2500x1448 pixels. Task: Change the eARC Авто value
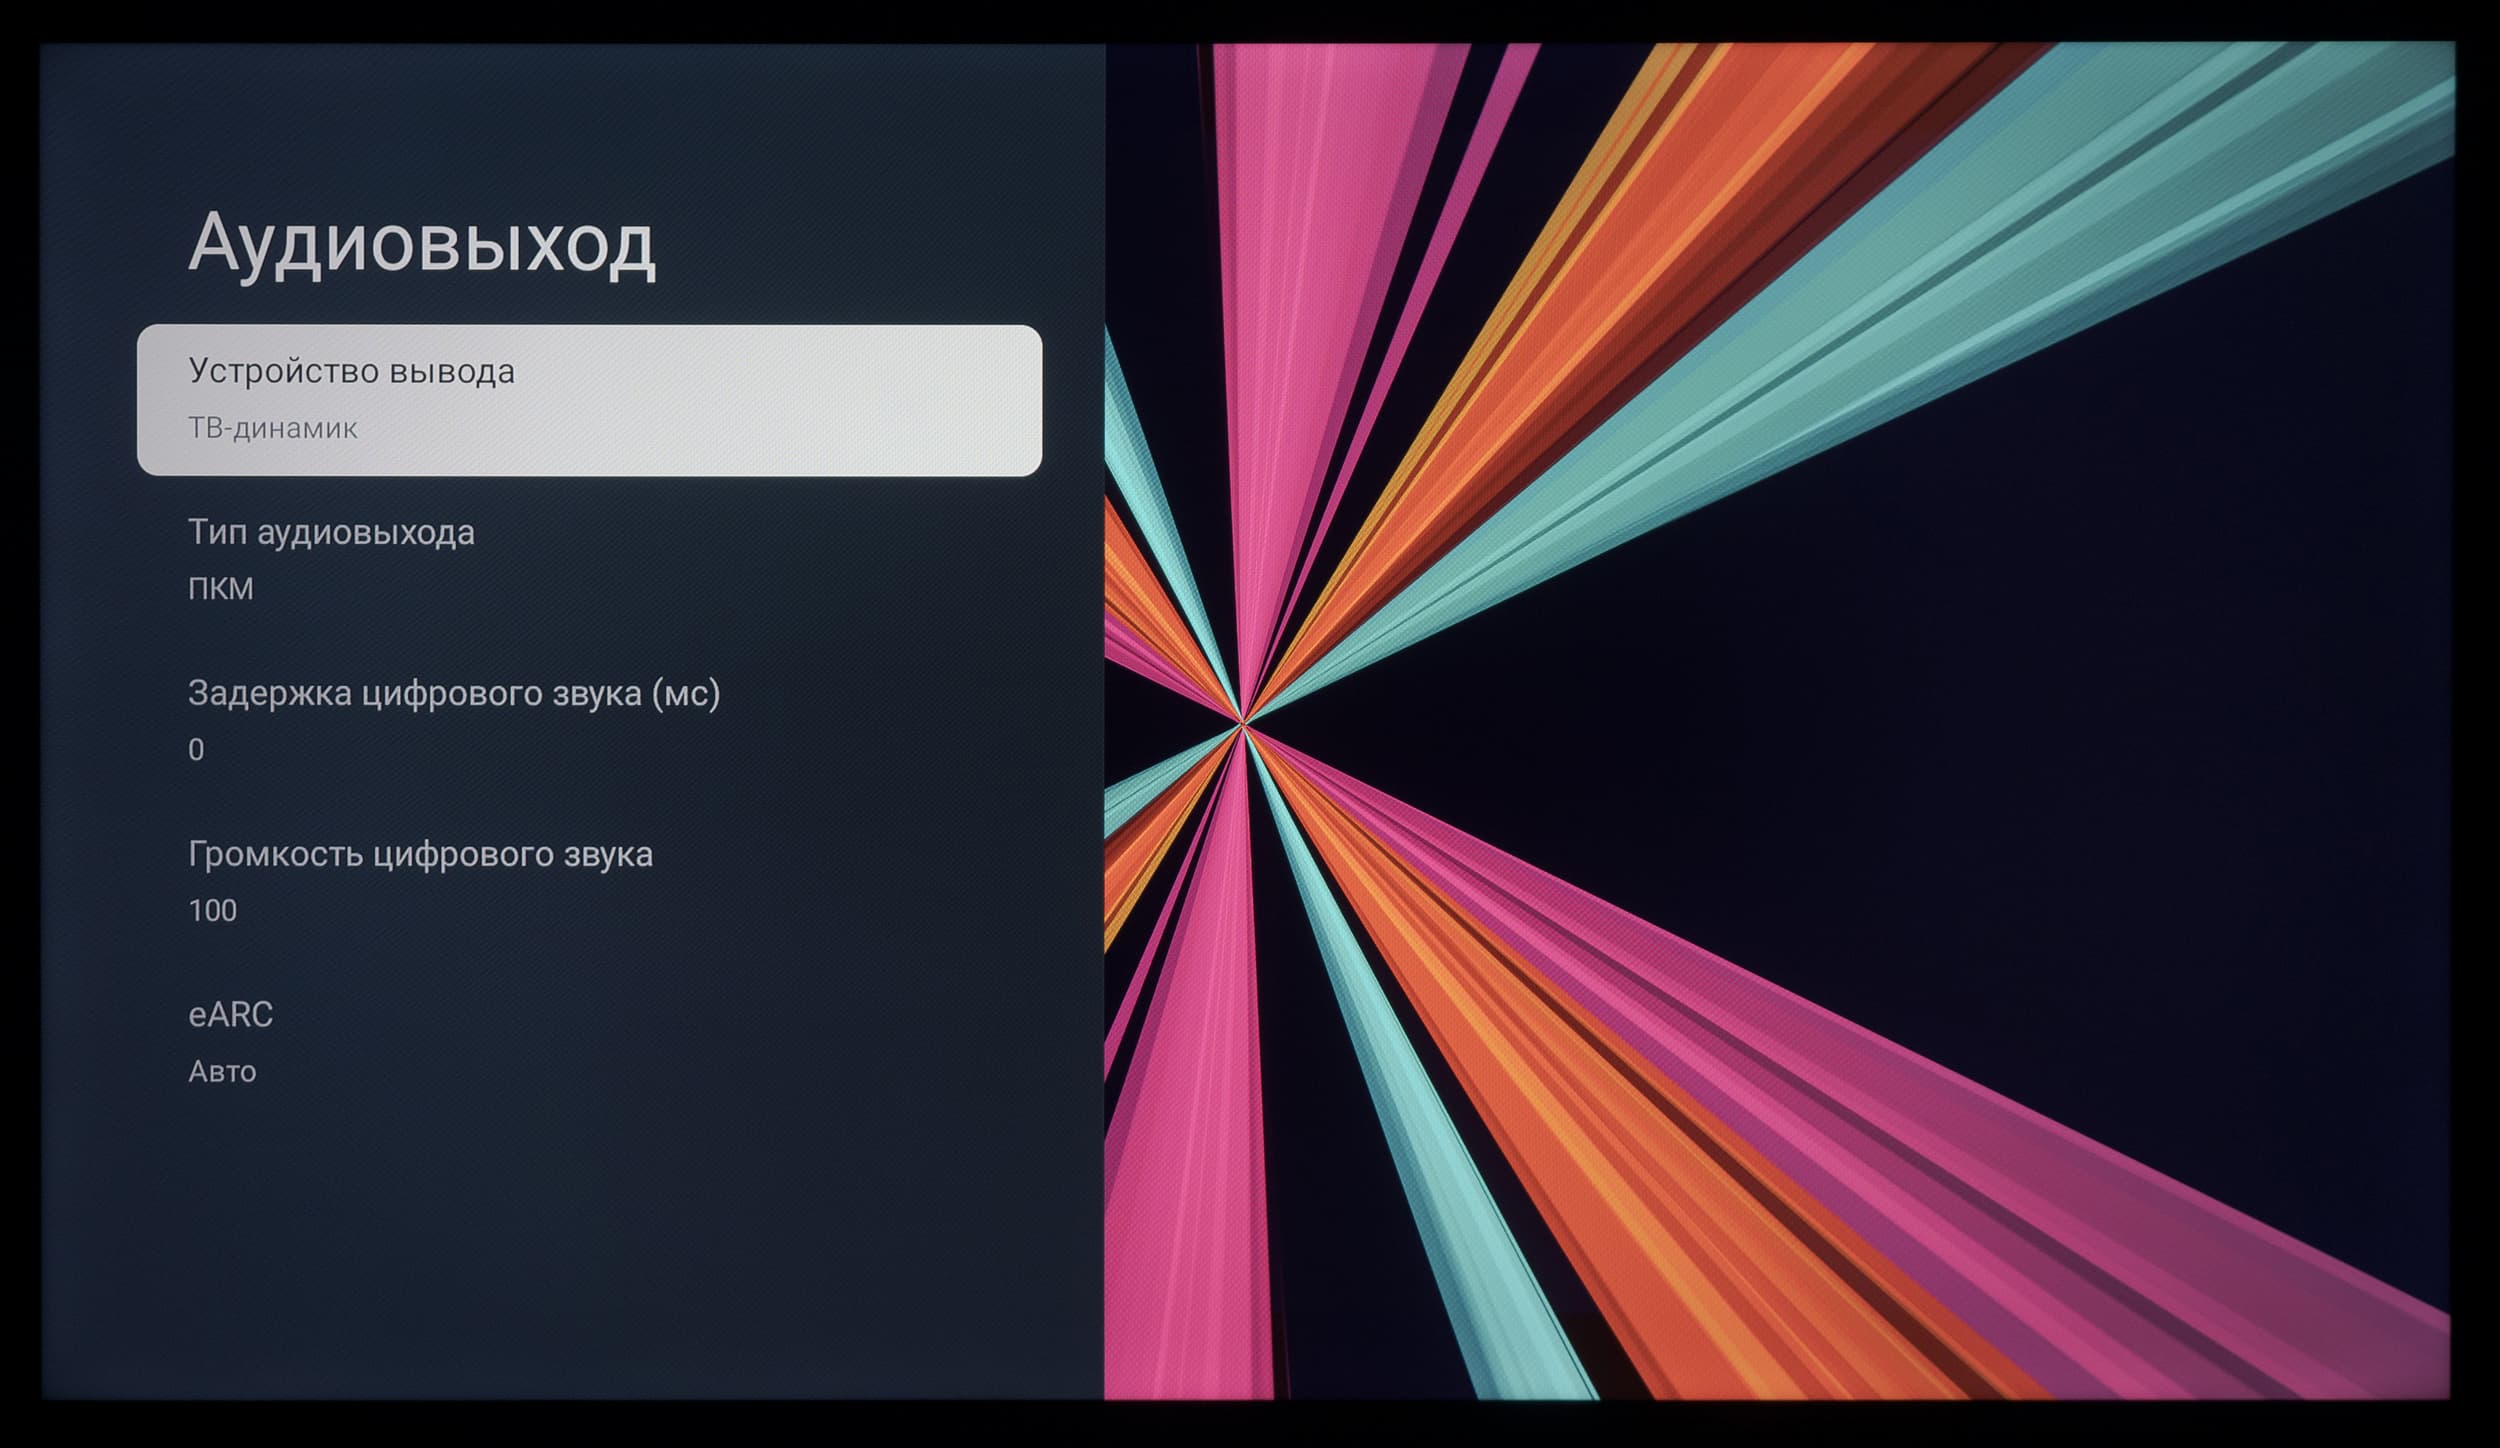pyautogui.click(x=222, y=1071)
